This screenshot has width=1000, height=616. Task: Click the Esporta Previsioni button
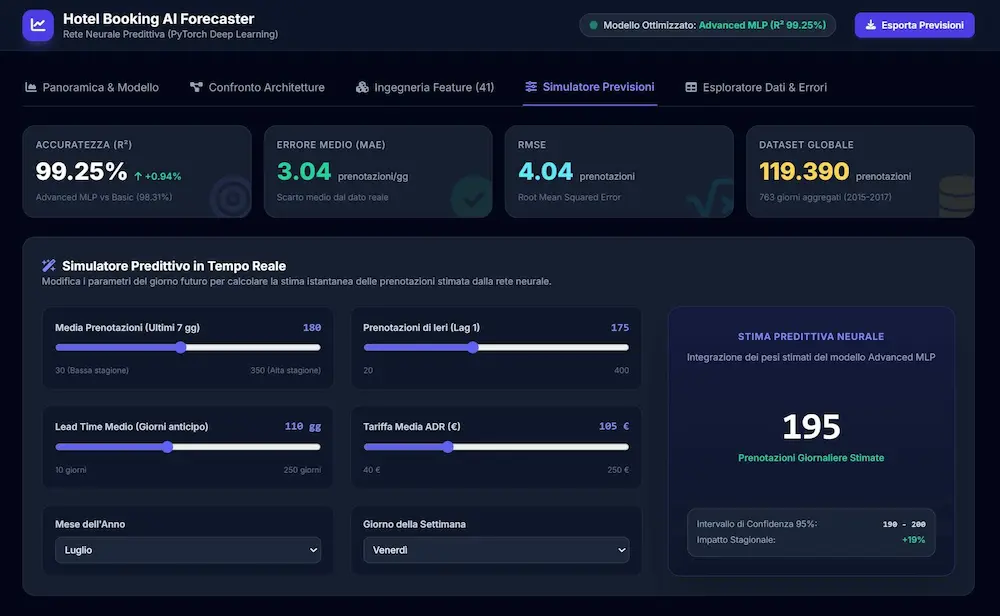(915, 26)
